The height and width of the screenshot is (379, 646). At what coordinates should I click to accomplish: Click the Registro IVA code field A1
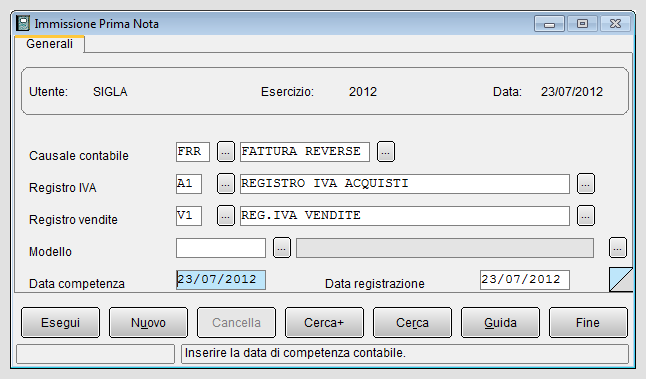pos(189,184)
